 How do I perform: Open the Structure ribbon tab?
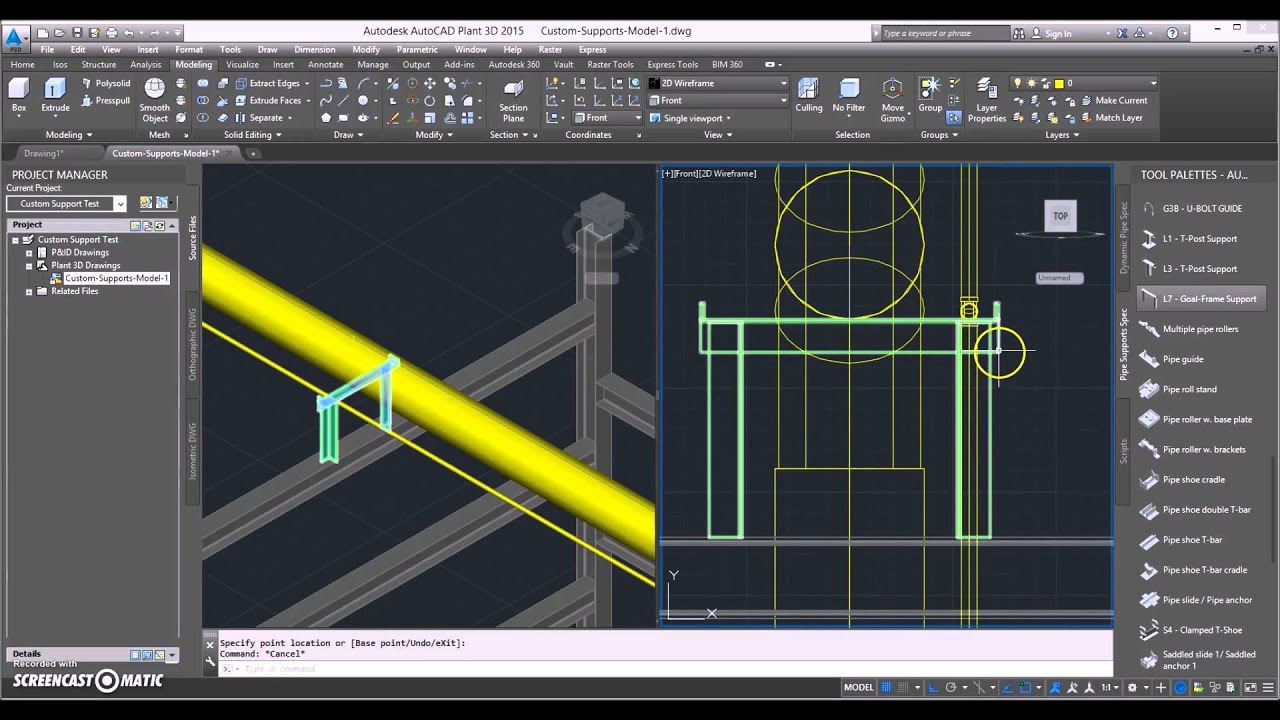click(x=98, y=64)
